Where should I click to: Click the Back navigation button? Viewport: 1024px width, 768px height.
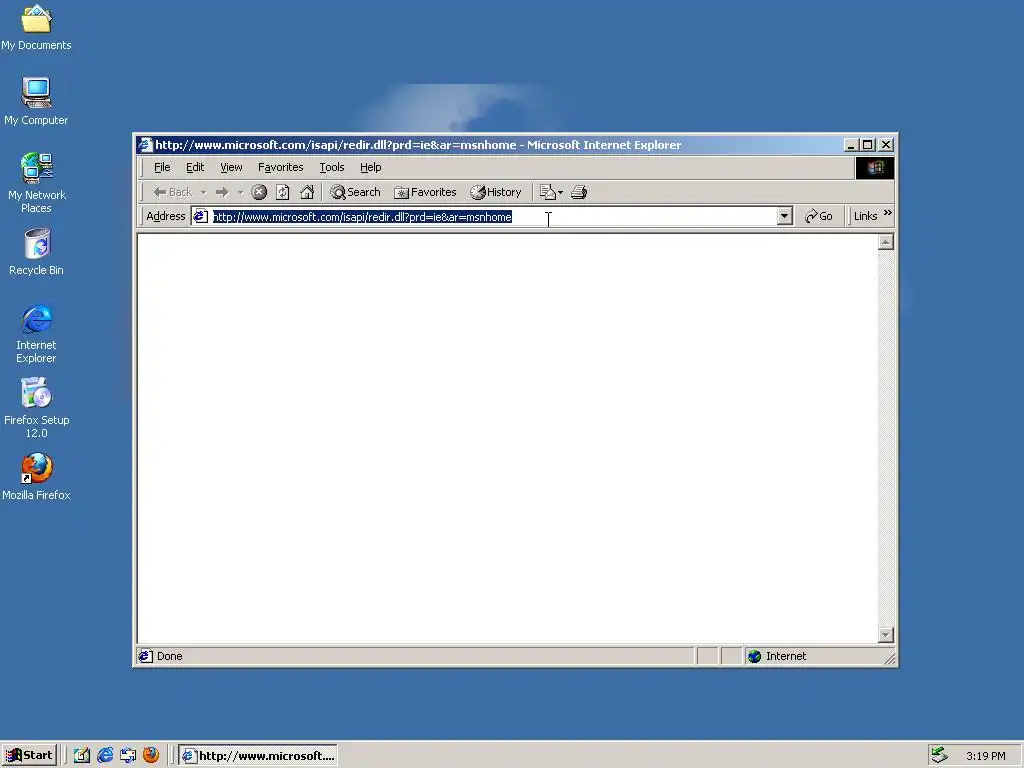coord(172,192)
